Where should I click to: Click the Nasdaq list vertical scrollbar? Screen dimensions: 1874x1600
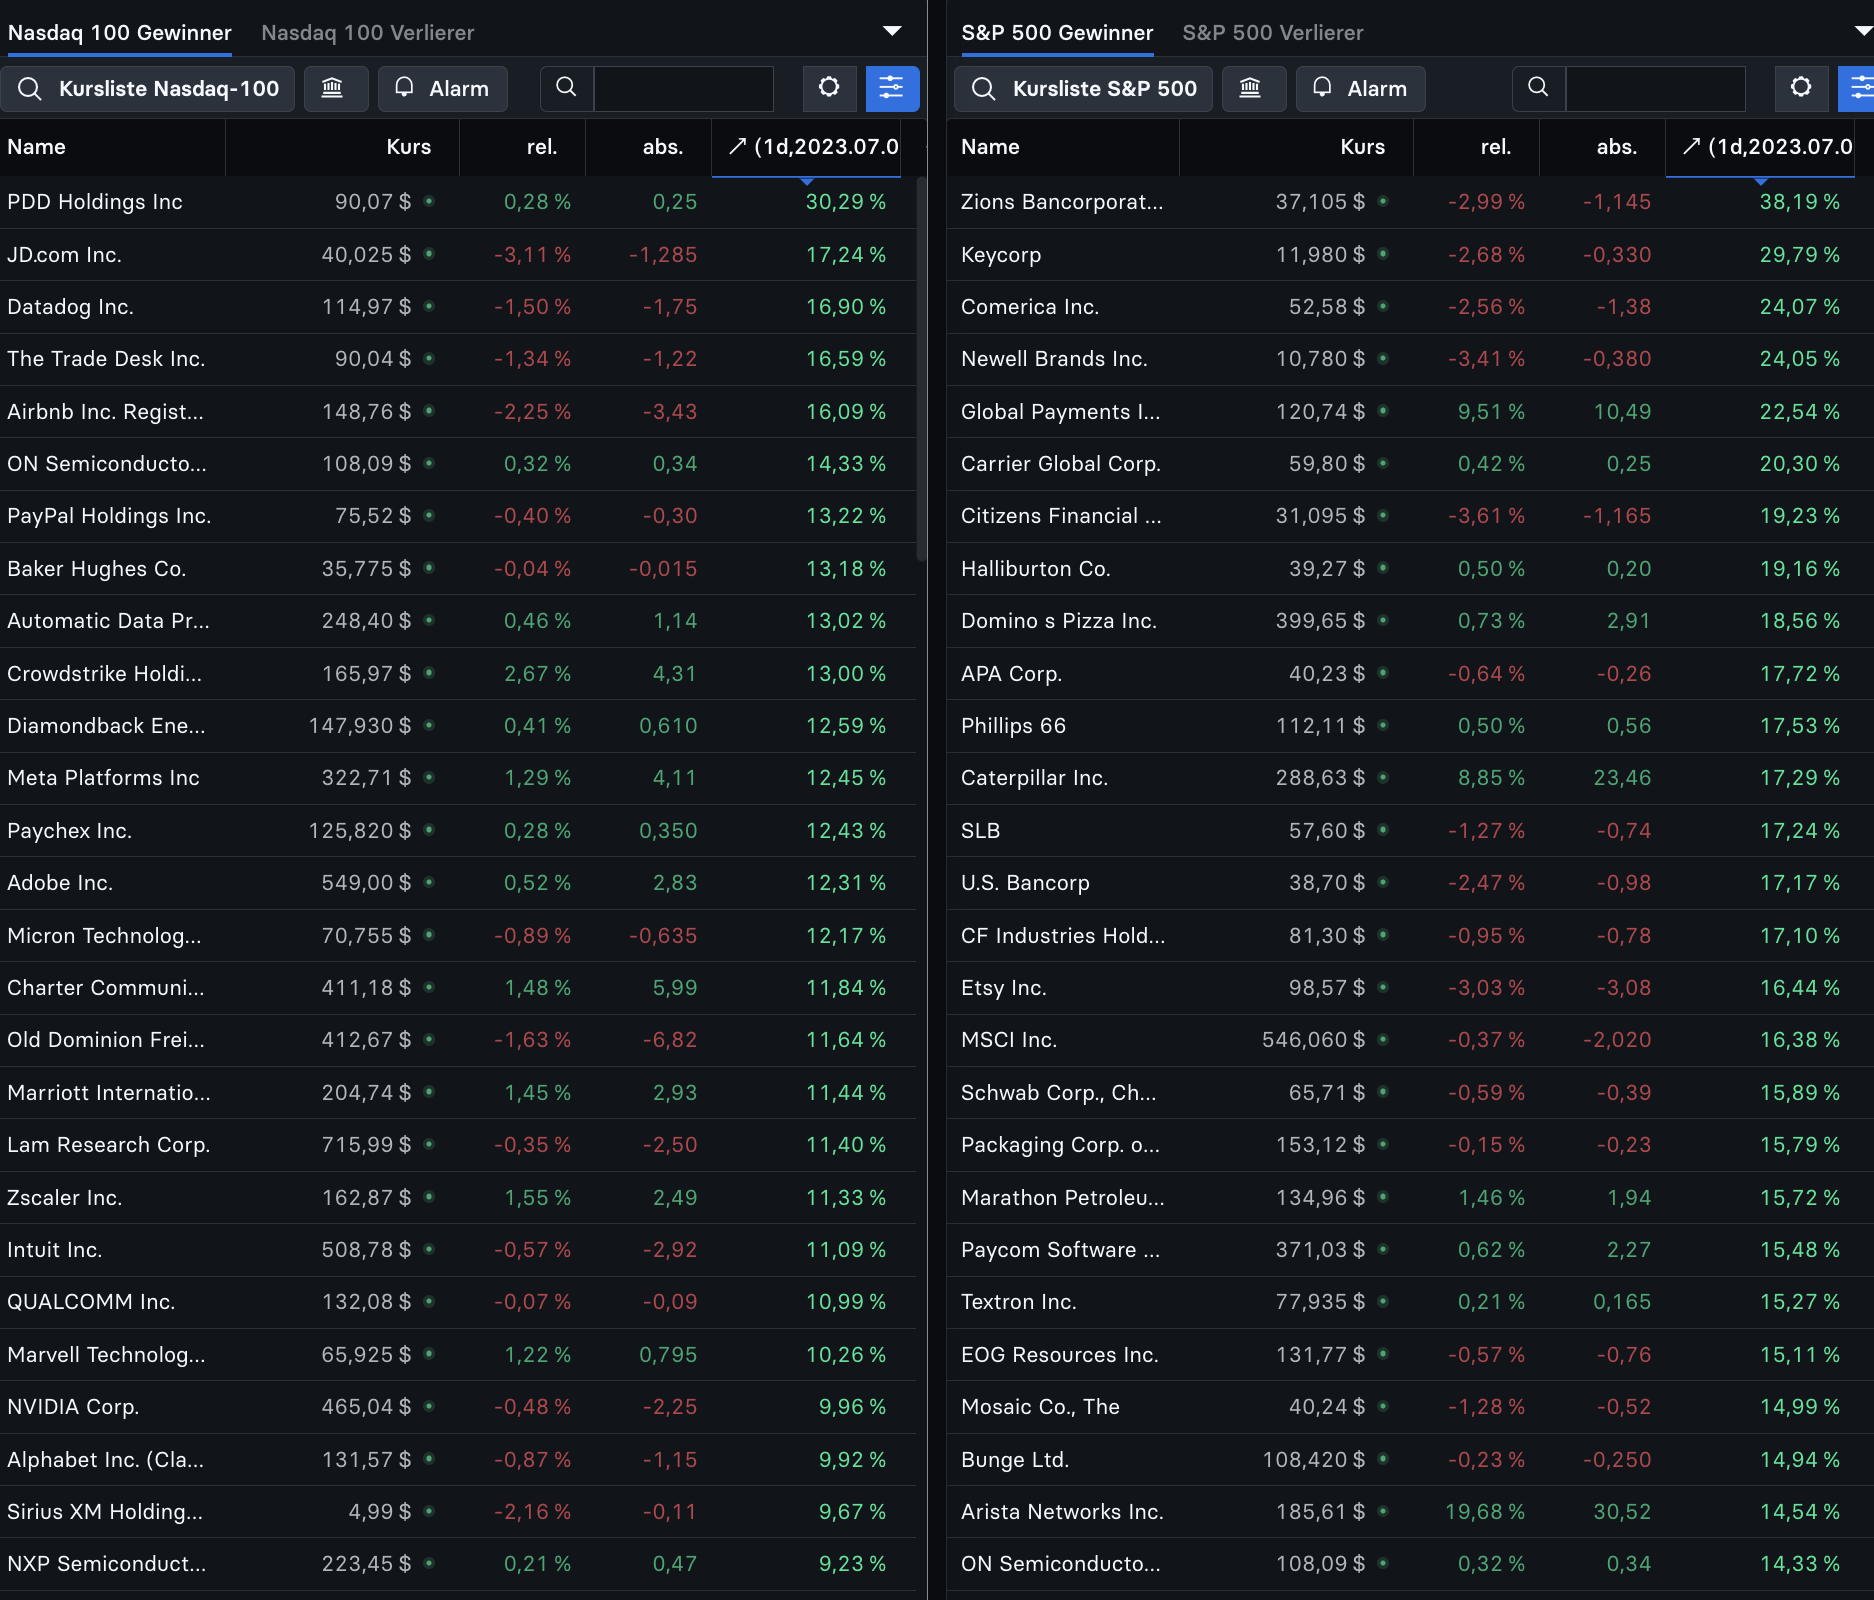[x=921, y=370]
